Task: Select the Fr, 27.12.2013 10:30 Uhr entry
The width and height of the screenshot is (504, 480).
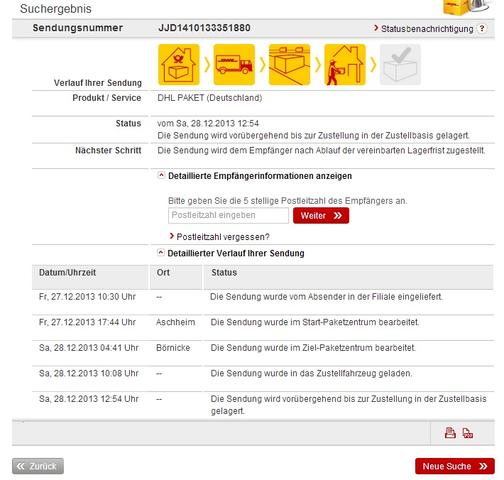Action: pyautogui.click(x=87, y=297)
